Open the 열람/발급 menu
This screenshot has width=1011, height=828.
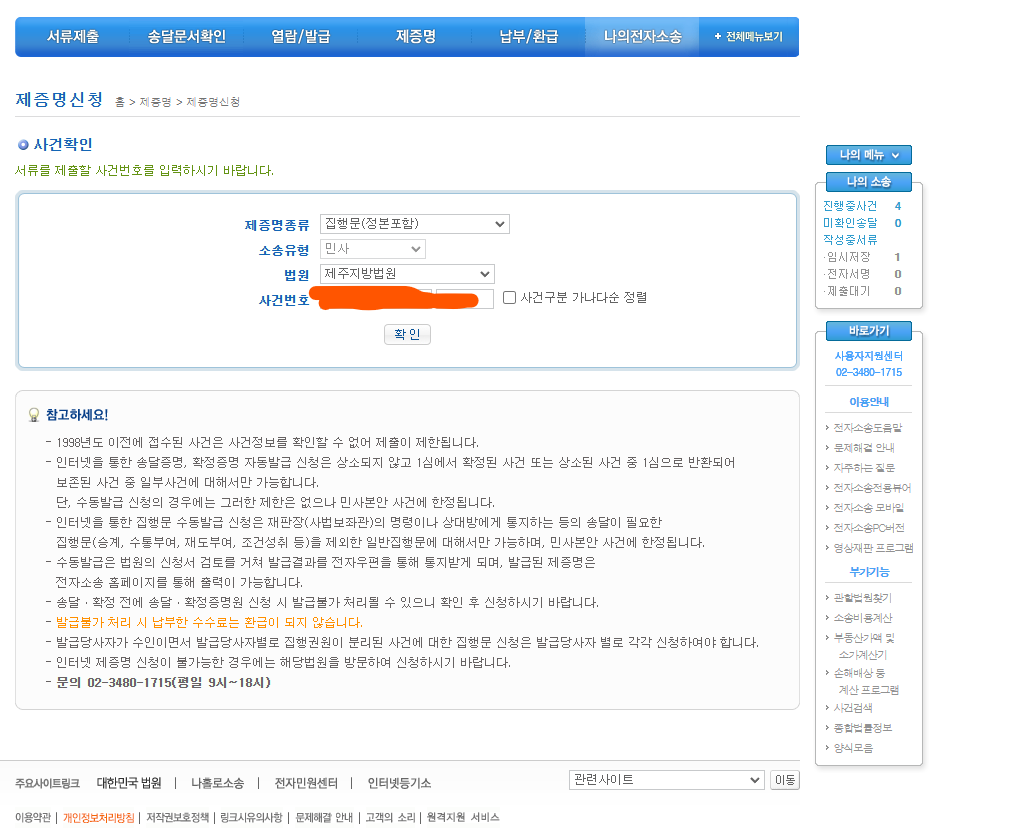(300, 37)
